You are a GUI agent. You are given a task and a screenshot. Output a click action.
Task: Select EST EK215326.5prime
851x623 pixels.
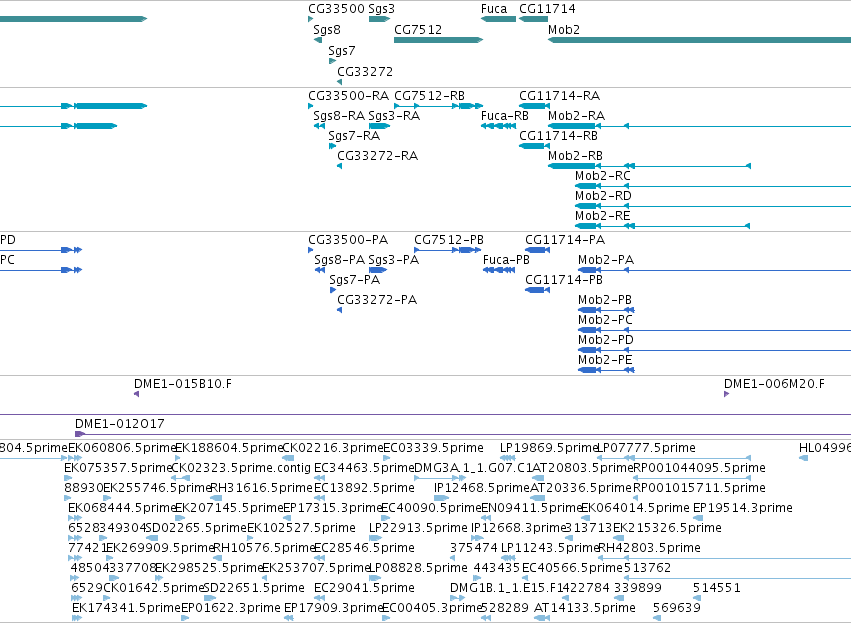tap(668, 528)
